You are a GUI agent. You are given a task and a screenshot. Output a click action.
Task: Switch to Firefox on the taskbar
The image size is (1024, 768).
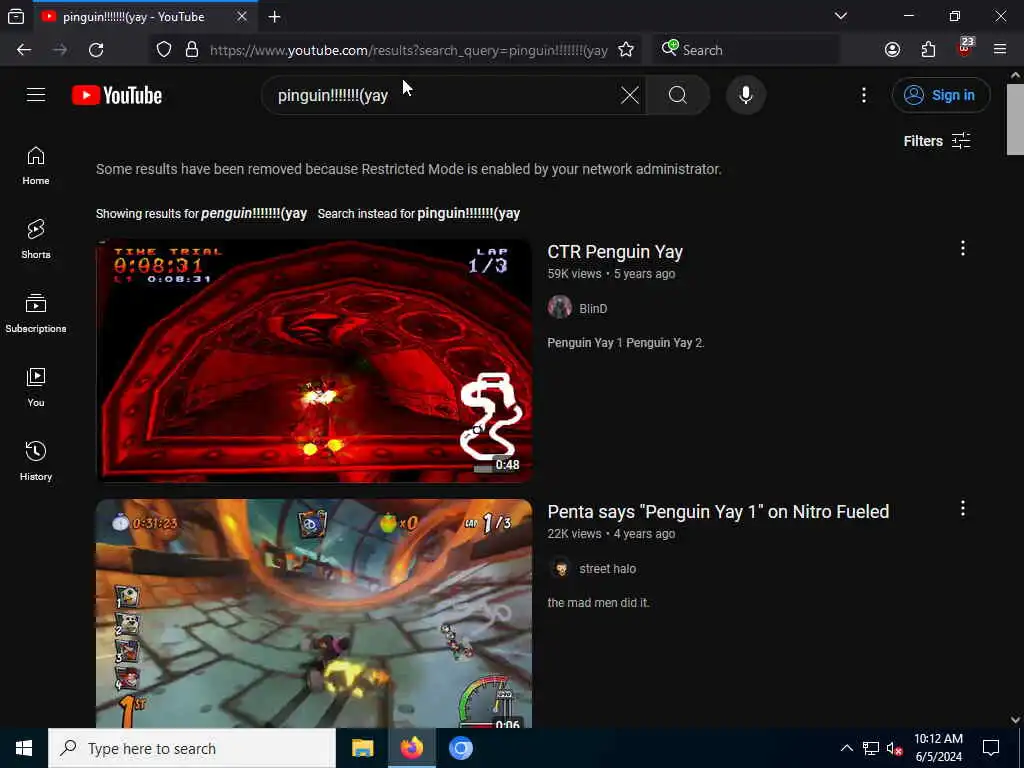coord(411,748)
